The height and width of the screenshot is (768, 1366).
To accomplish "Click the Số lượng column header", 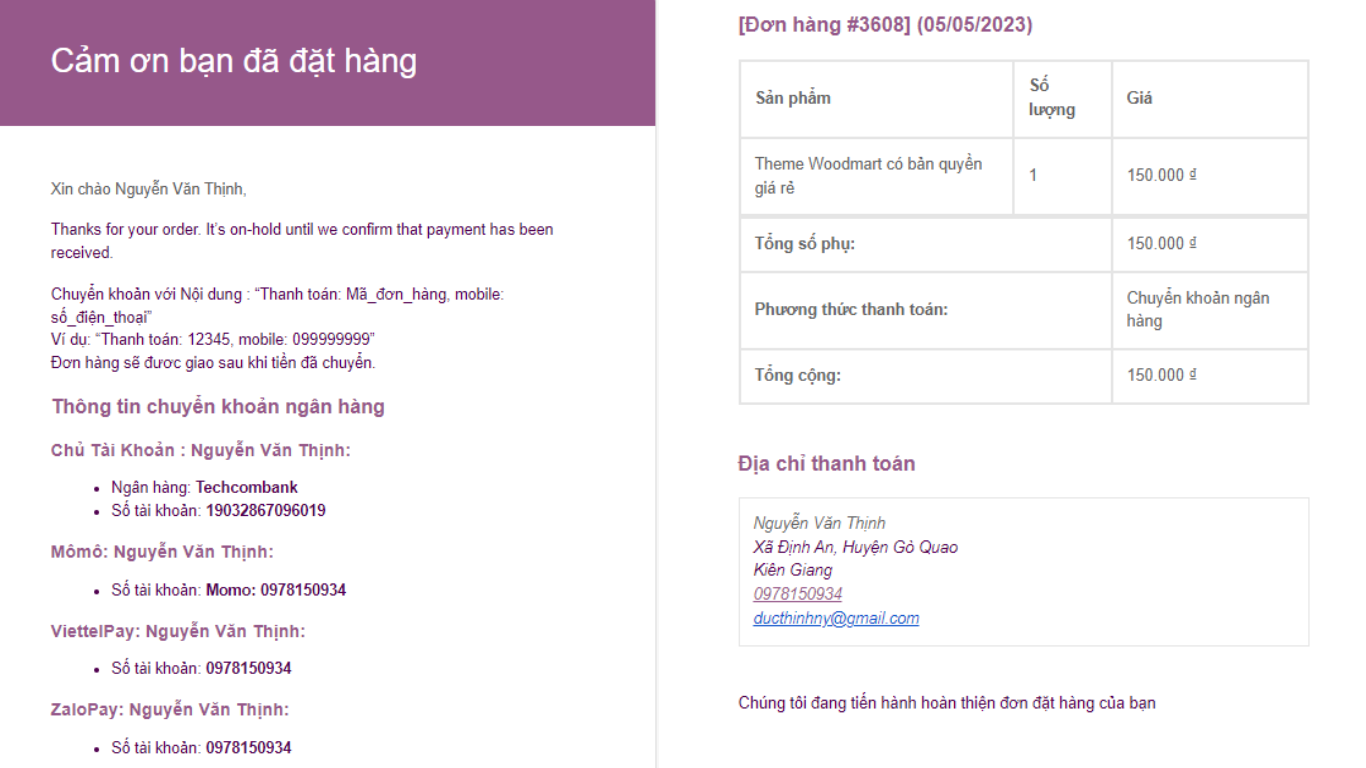I will coord(1051,98).
